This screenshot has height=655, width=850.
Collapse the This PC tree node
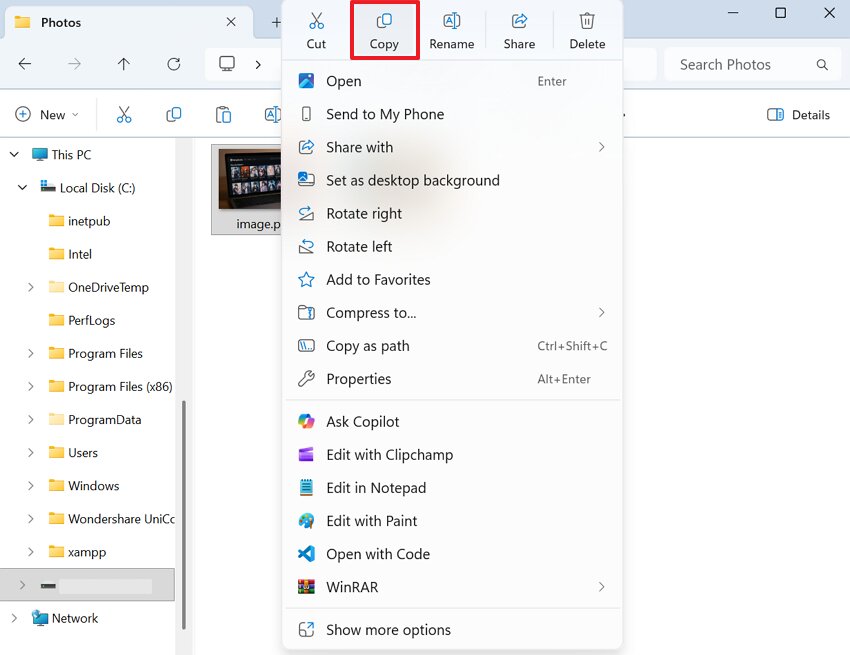click(15, 155)
